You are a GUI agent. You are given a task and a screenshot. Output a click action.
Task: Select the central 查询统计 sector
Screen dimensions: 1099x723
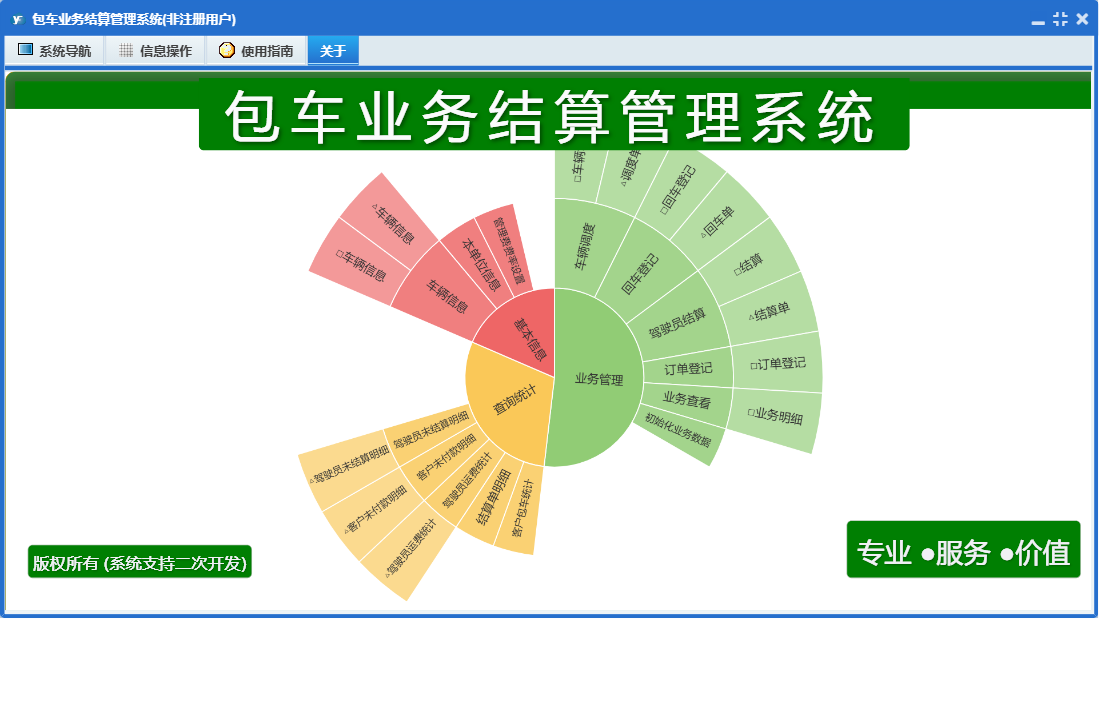[512, 401]
